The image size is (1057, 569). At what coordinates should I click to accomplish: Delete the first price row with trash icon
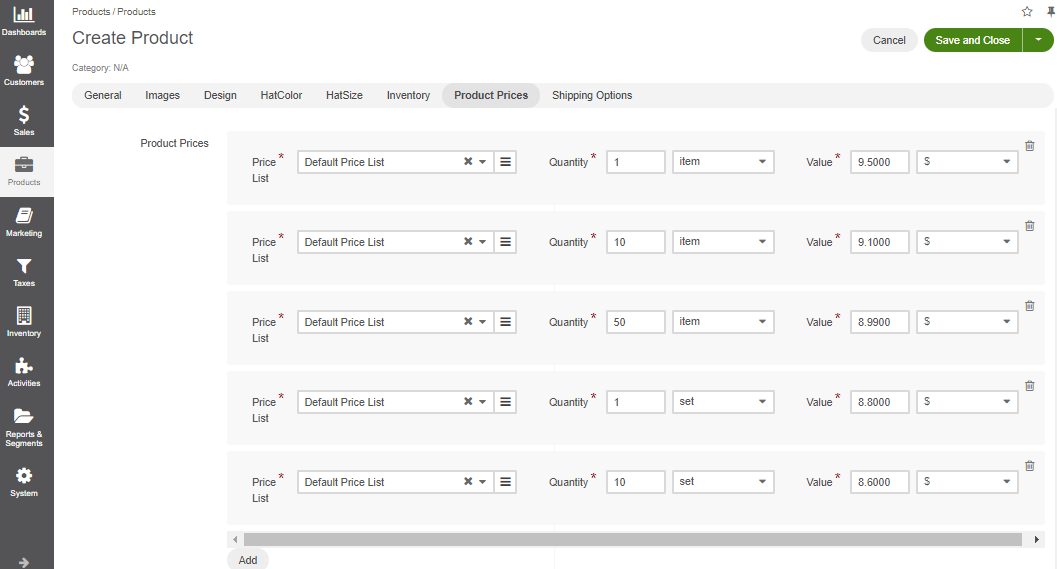point(1030,146)
